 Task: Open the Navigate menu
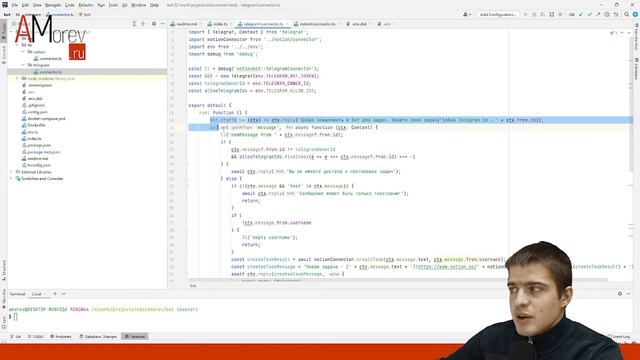[53, 5]
